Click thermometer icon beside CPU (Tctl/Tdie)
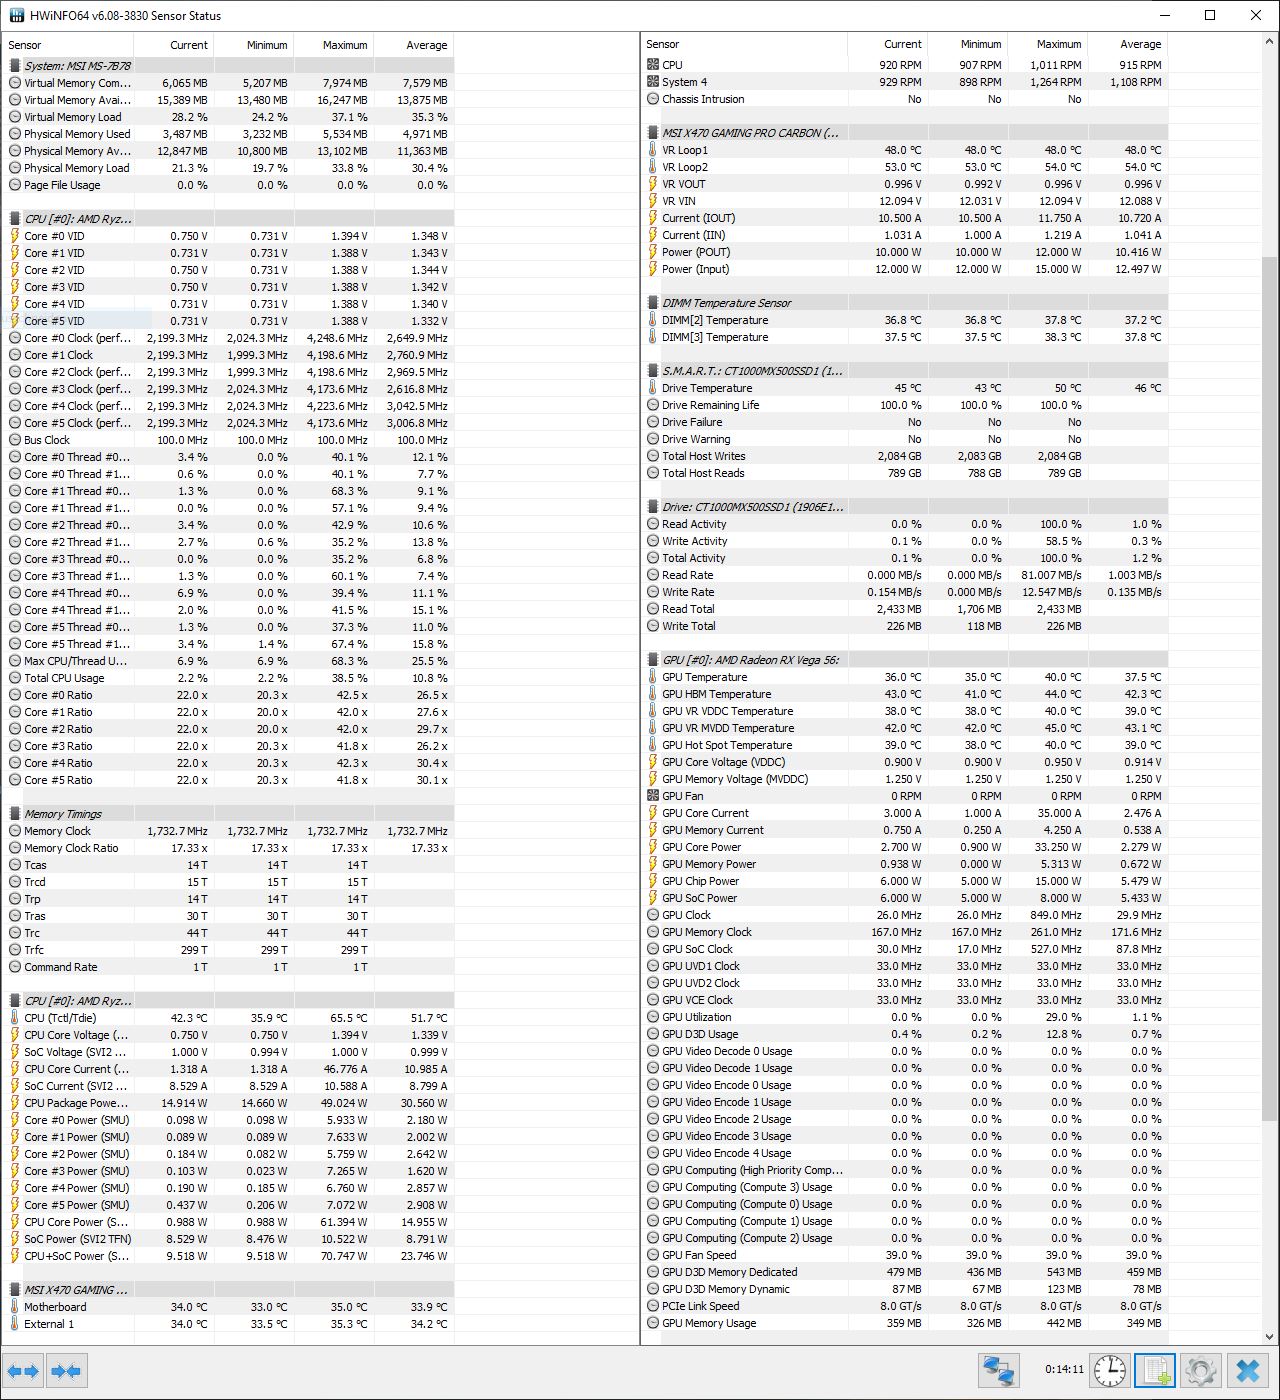 (15, 1018)
